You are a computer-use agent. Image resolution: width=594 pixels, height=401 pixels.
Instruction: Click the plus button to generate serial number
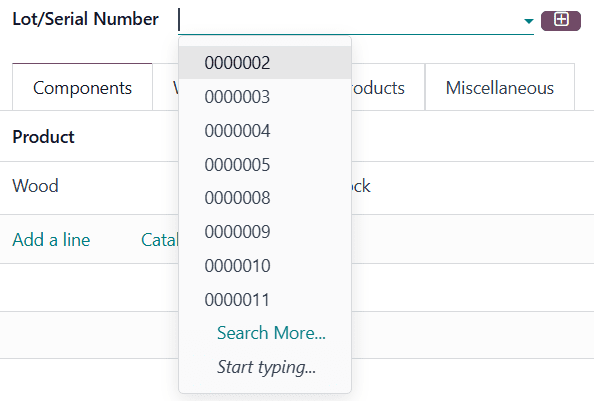[561, 20]
